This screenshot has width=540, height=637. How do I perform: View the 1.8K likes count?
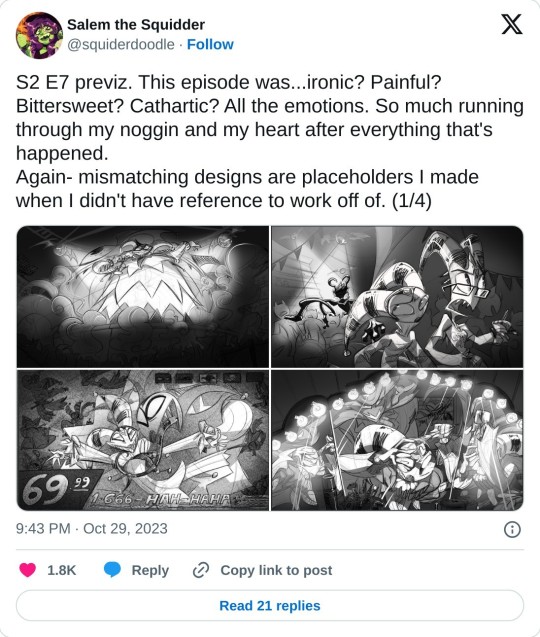point(62,570)
